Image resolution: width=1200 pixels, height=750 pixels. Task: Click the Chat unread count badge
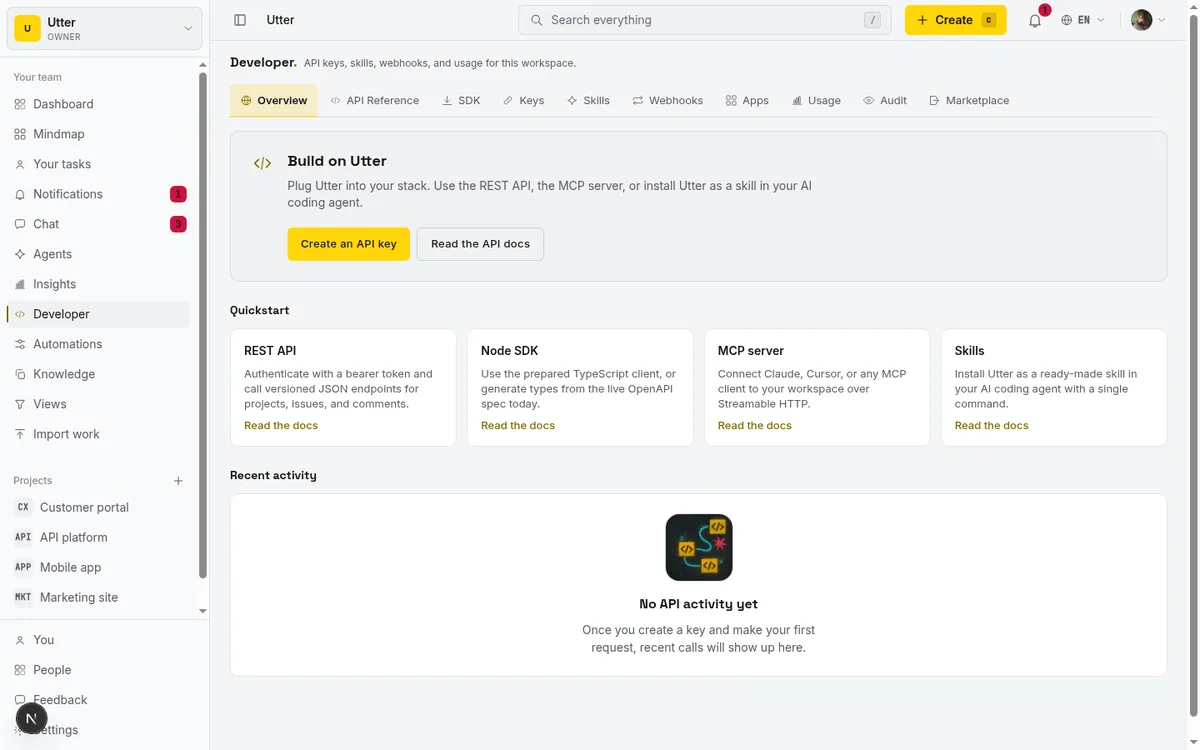(x=178, y=224)
